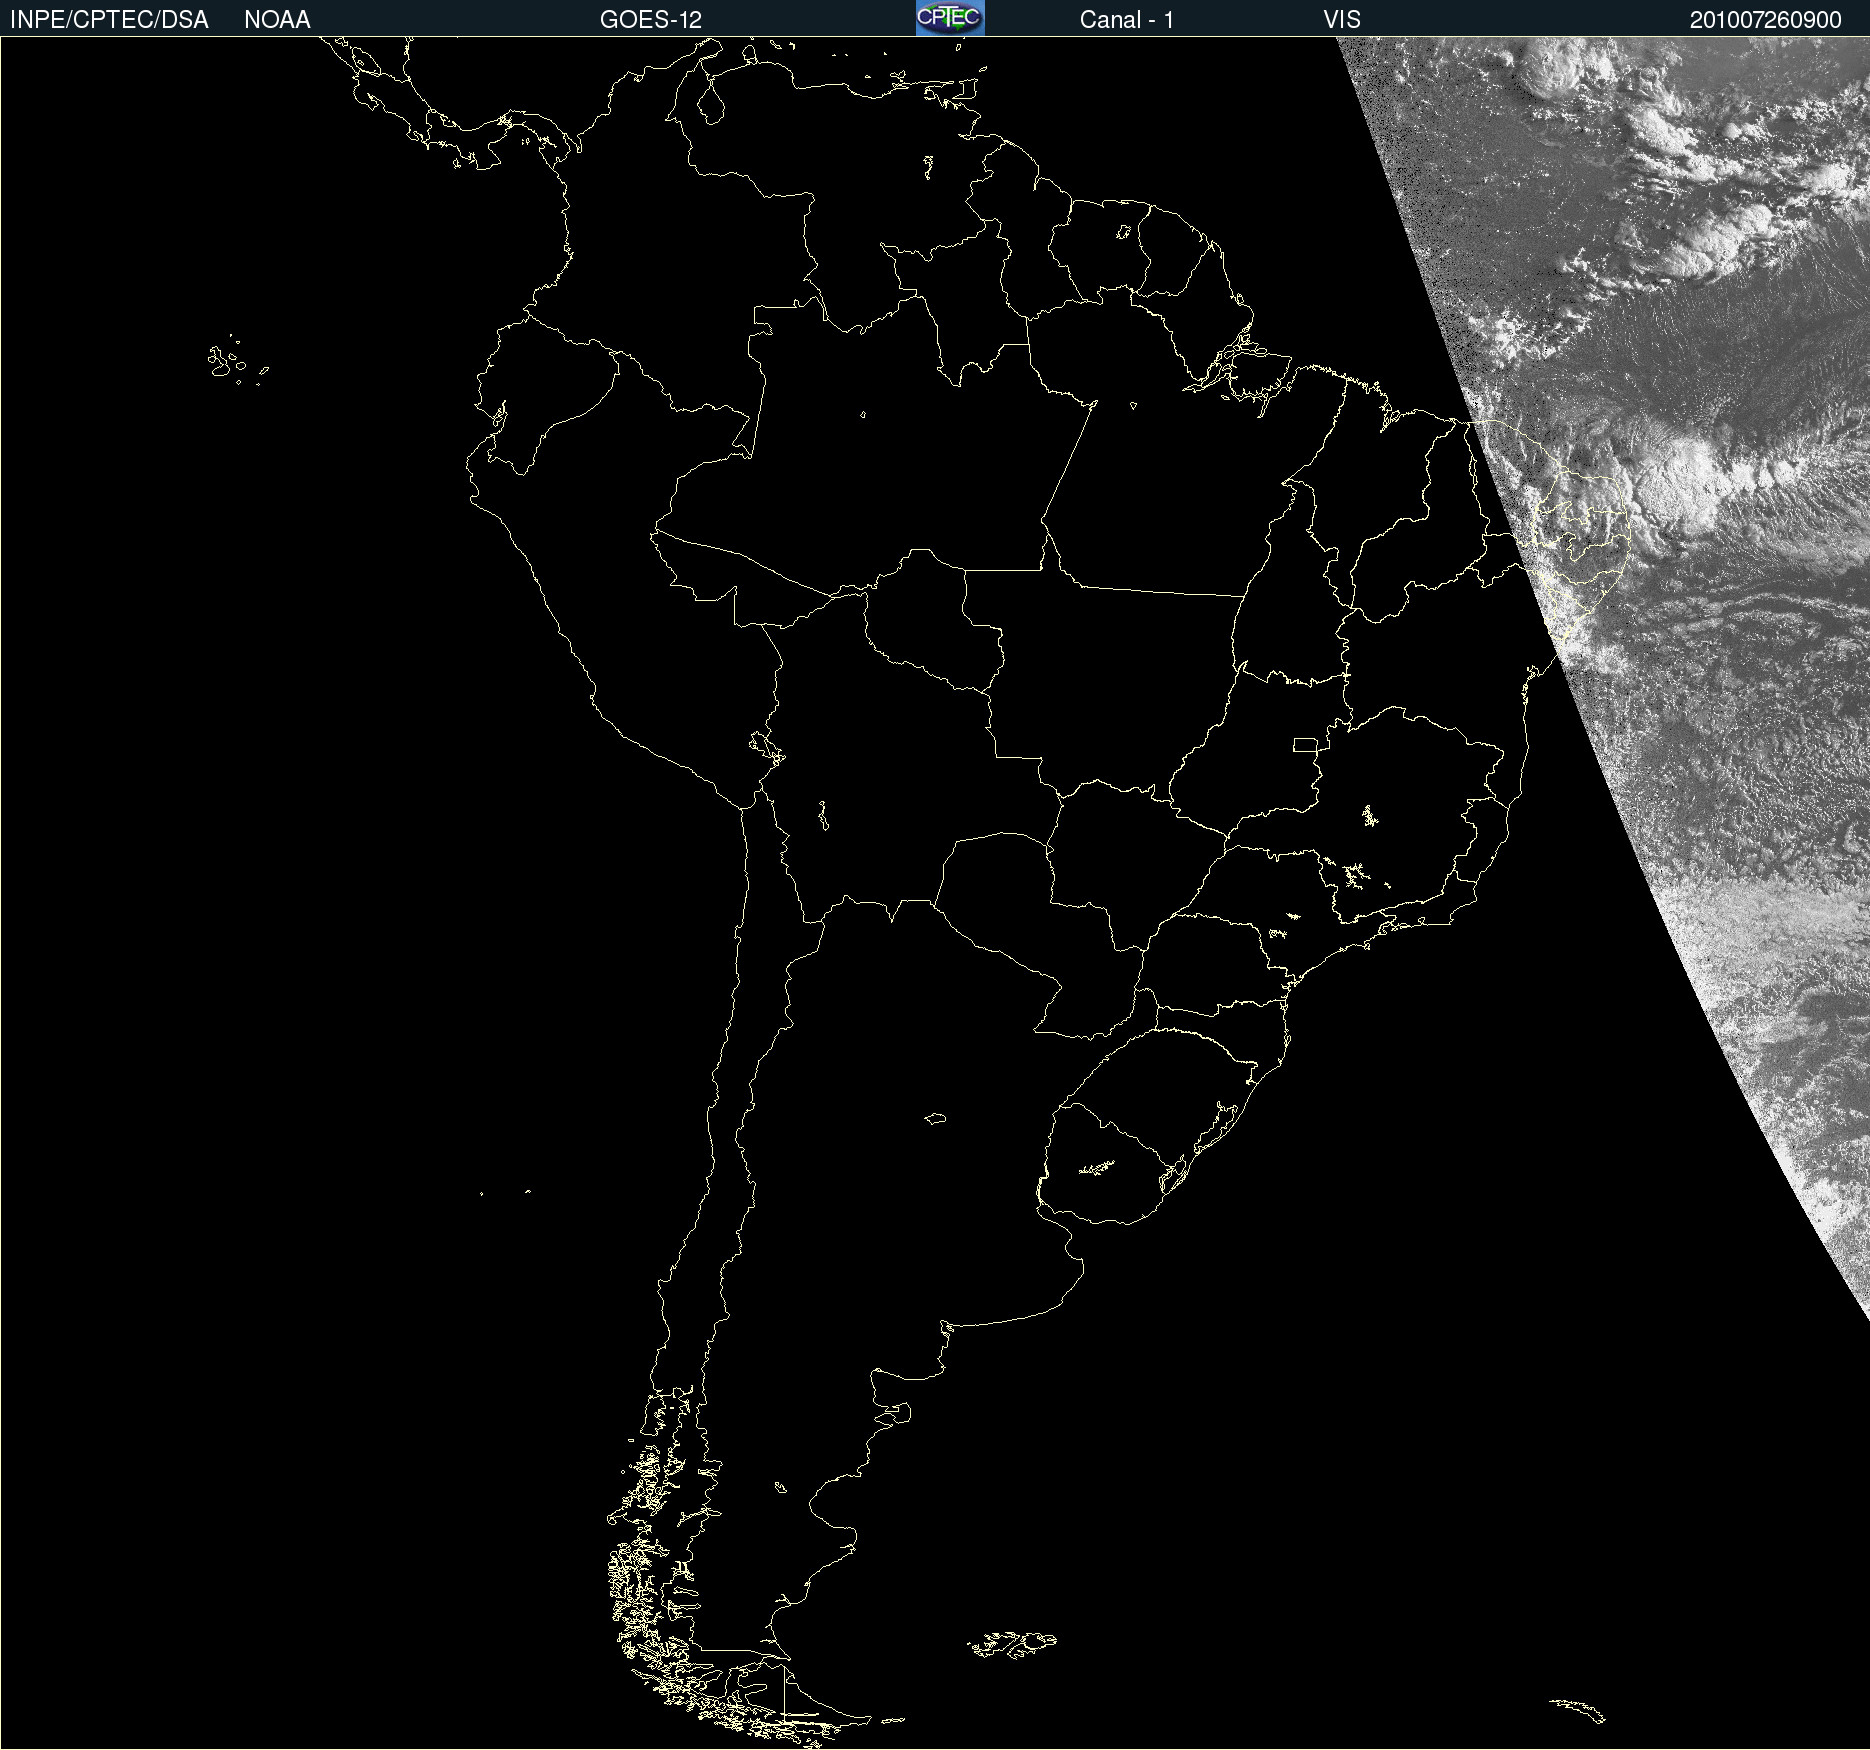
Task: Click the VIS channel label
Action: click(1342, 20)
